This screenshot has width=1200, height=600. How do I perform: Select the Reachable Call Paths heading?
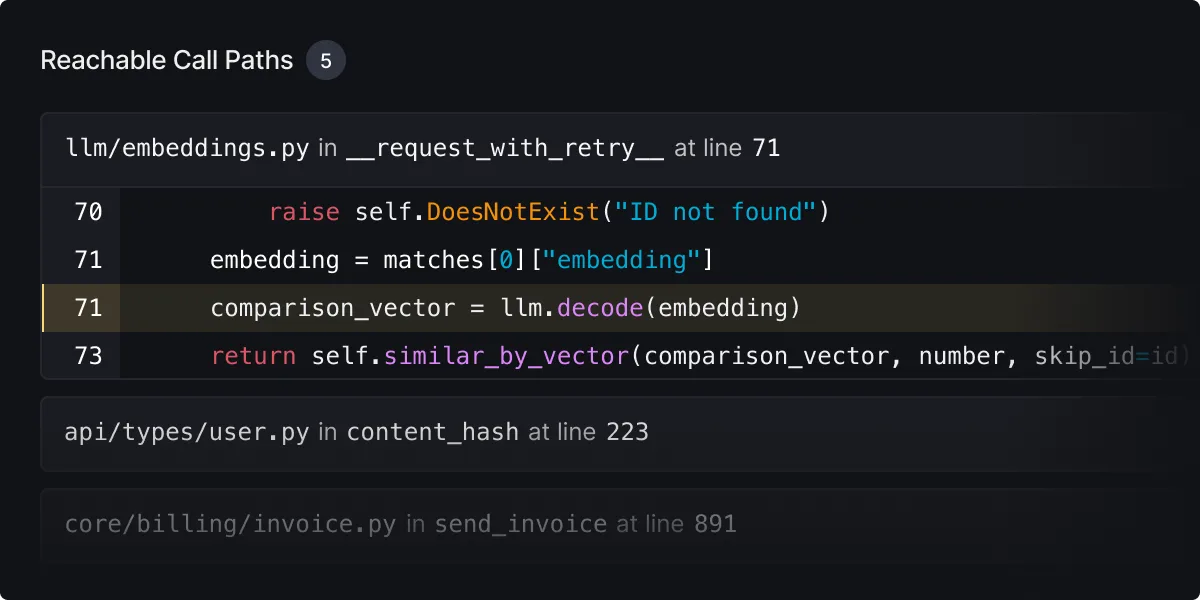click(x=166, y=60)
